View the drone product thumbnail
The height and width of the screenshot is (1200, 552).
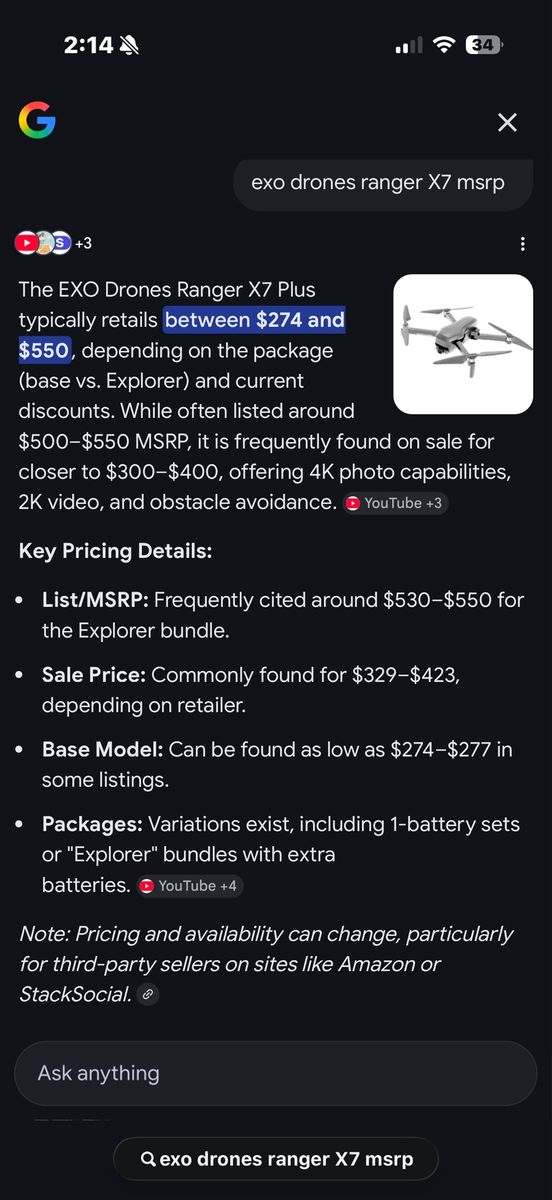[x=463, y=344]
